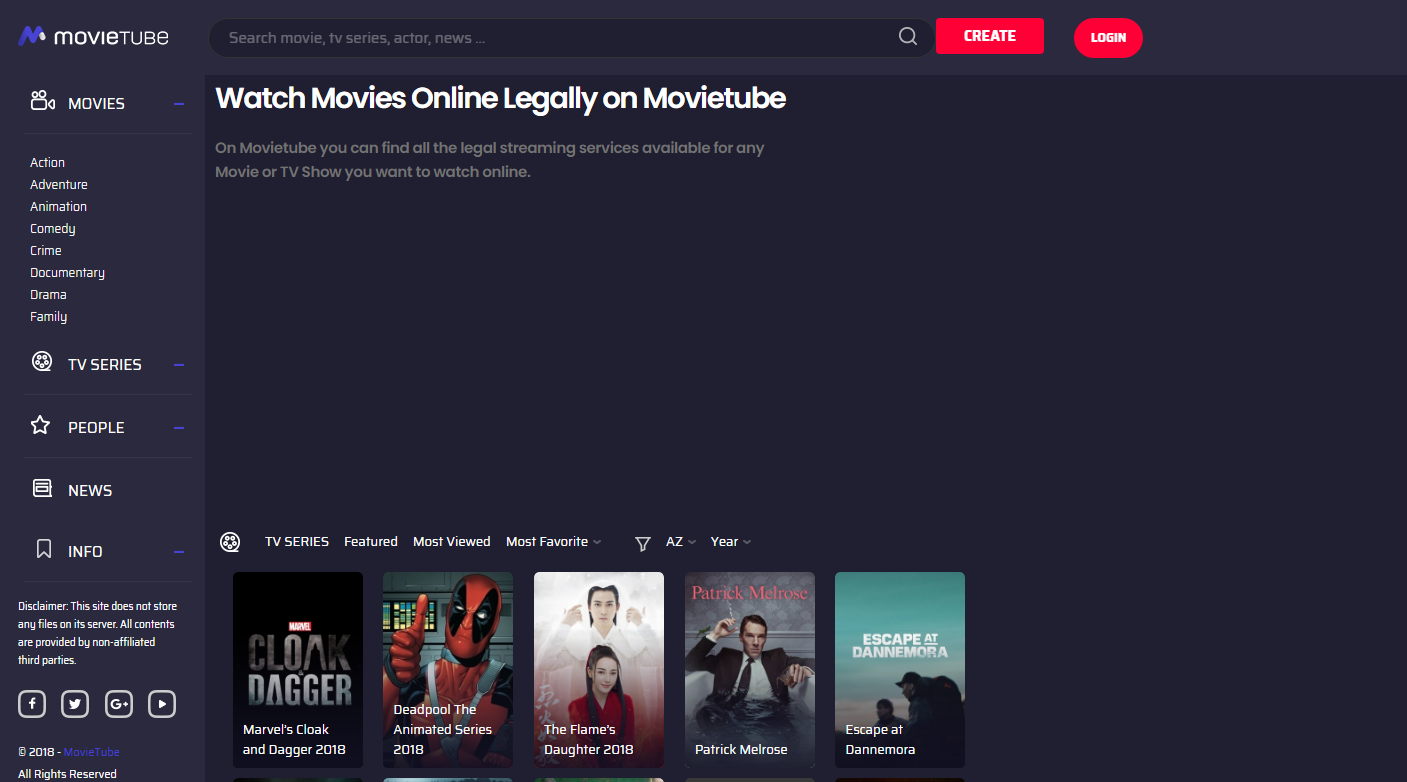
Task: Collapse the TV SERIES sidebar section
Action: point(179,365)
